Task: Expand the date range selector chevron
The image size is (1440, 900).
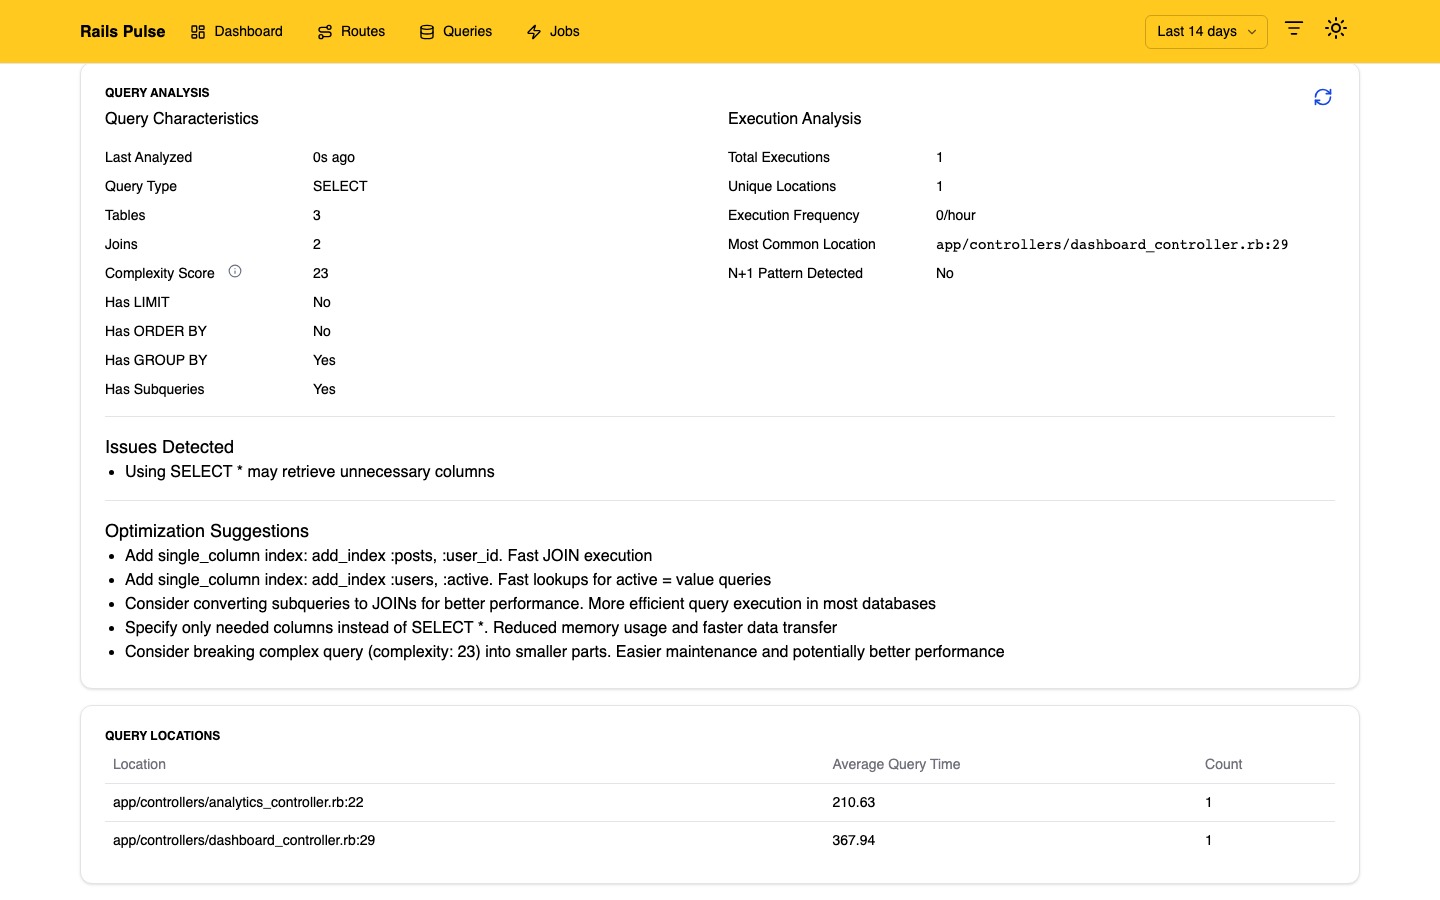Action: tap(1253, 31)
